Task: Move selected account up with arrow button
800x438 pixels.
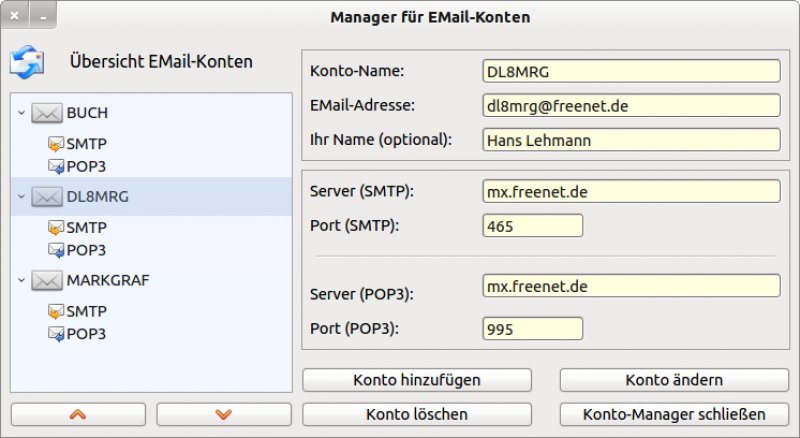Action: (78, 414)
